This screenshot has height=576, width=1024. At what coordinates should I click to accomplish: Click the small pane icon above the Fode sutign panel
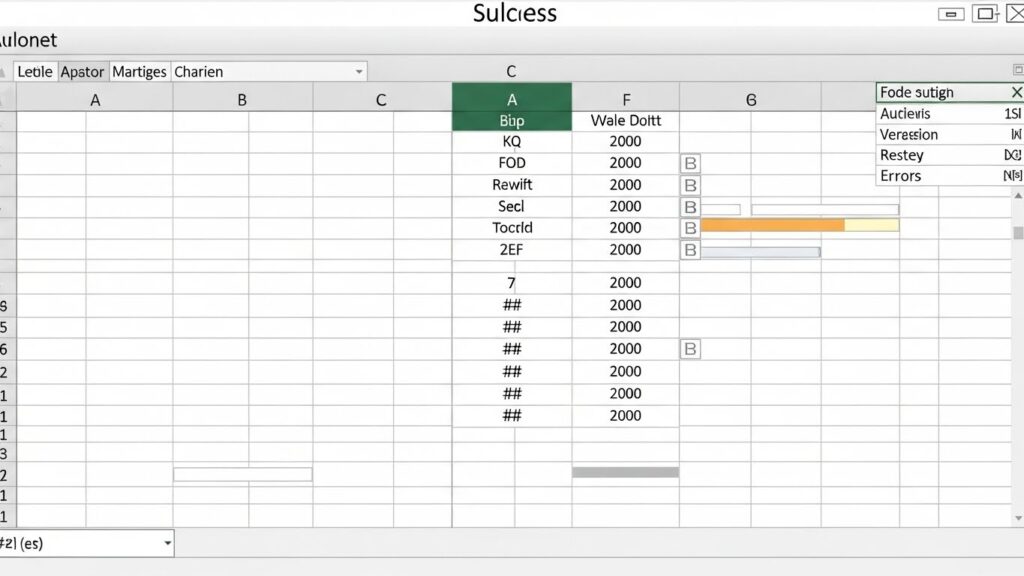1018,70
